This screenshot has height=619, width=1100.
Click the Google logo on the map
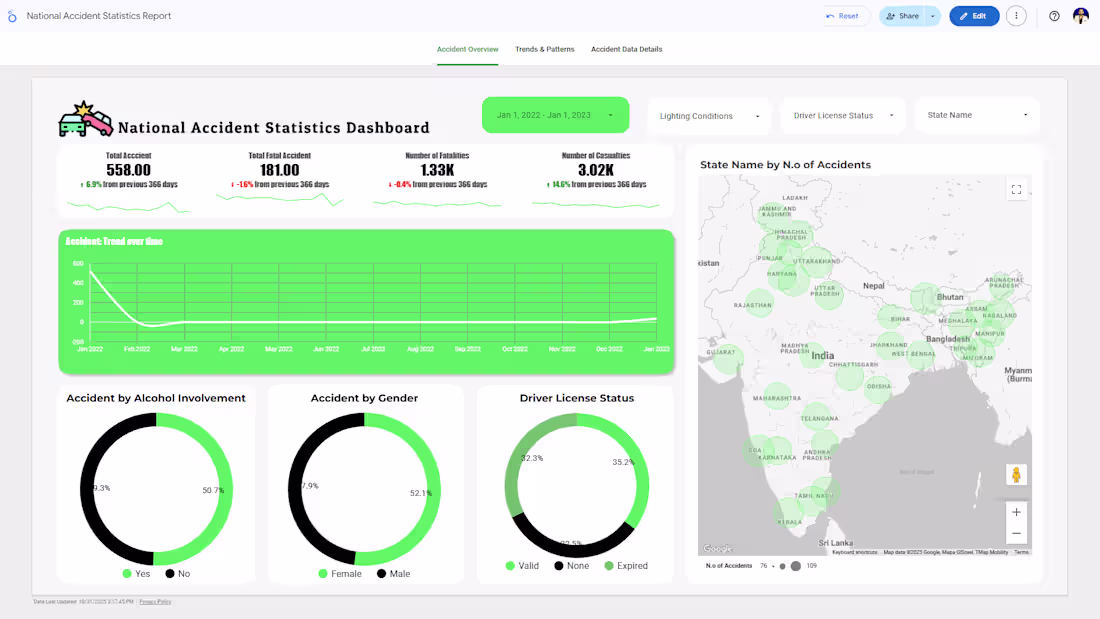[718, 549]
